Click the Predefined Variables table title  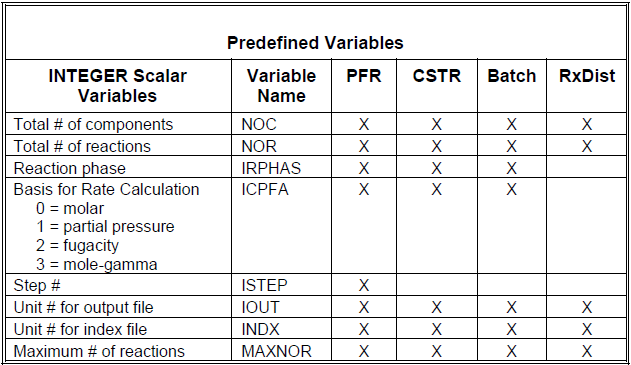click(315, 43)
